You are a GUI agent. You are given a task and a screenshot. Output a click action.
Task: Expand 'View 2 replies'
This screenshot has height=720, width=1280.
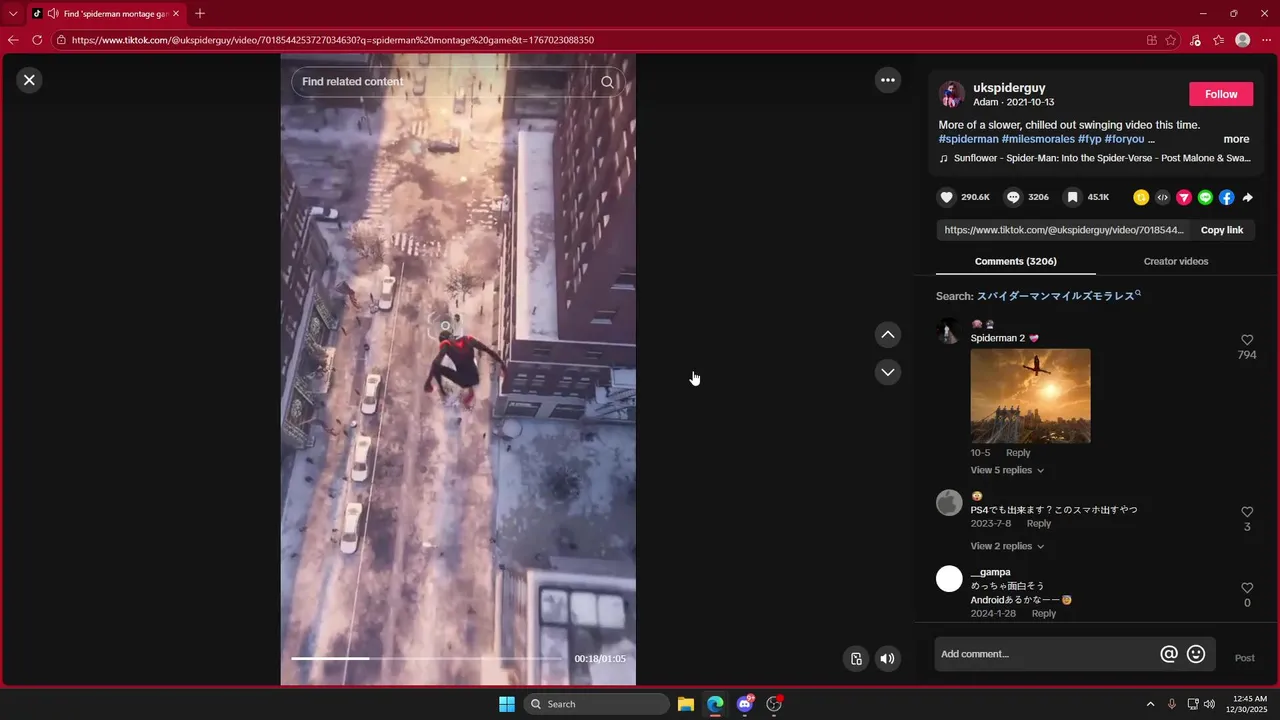point(1007,546)
